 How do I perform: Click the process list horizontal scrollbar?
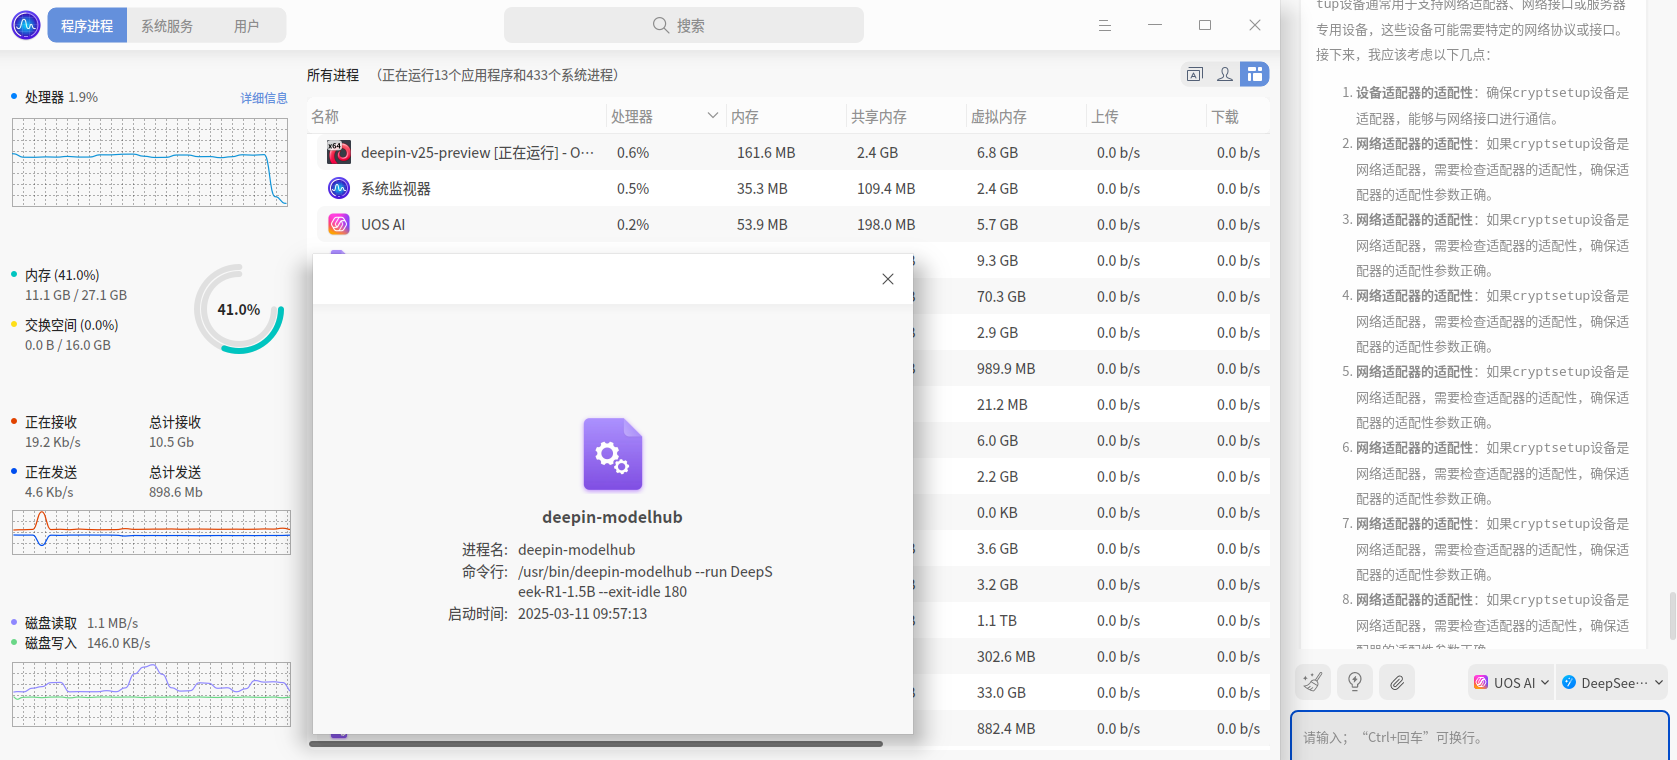596,744
